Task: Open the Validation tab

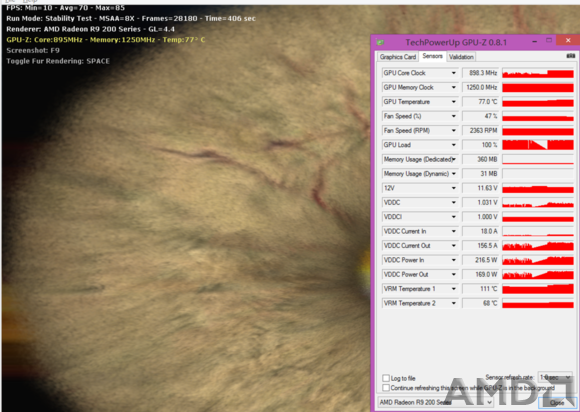Action: (x=461, y=57)
